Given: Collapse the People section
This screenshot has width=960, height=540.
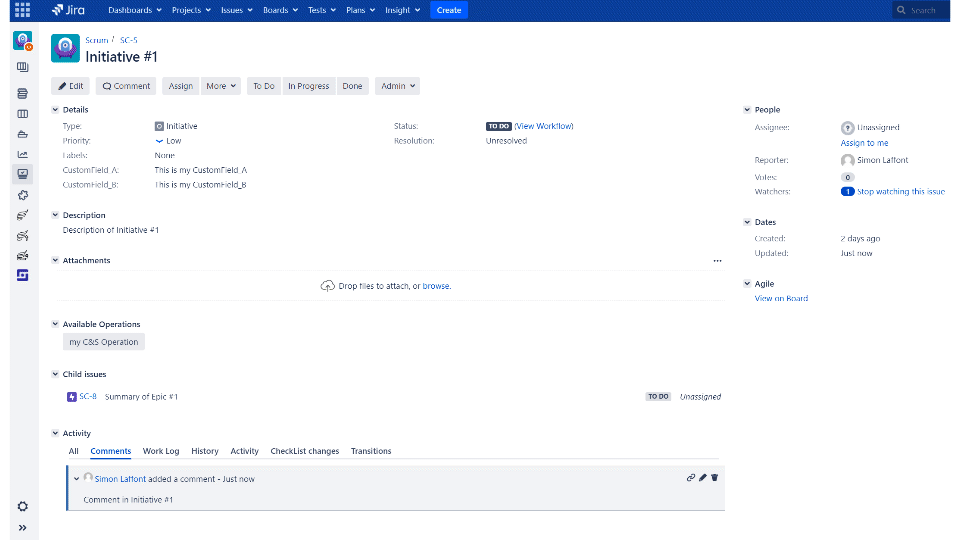Looking at the screenshot, I should tap(747, 110).
